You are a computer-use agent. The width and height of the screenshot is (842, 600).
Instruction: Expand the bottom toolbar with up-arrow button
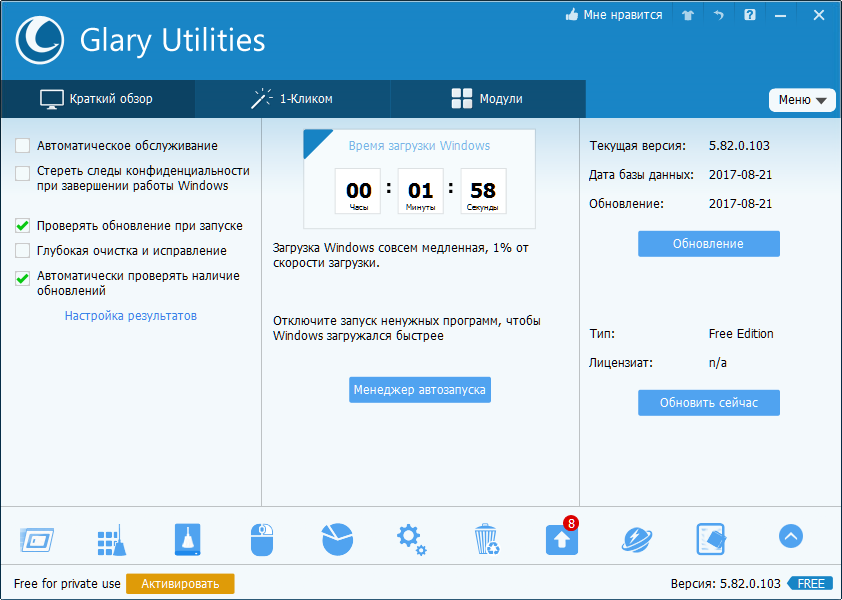tap(790, 537)
